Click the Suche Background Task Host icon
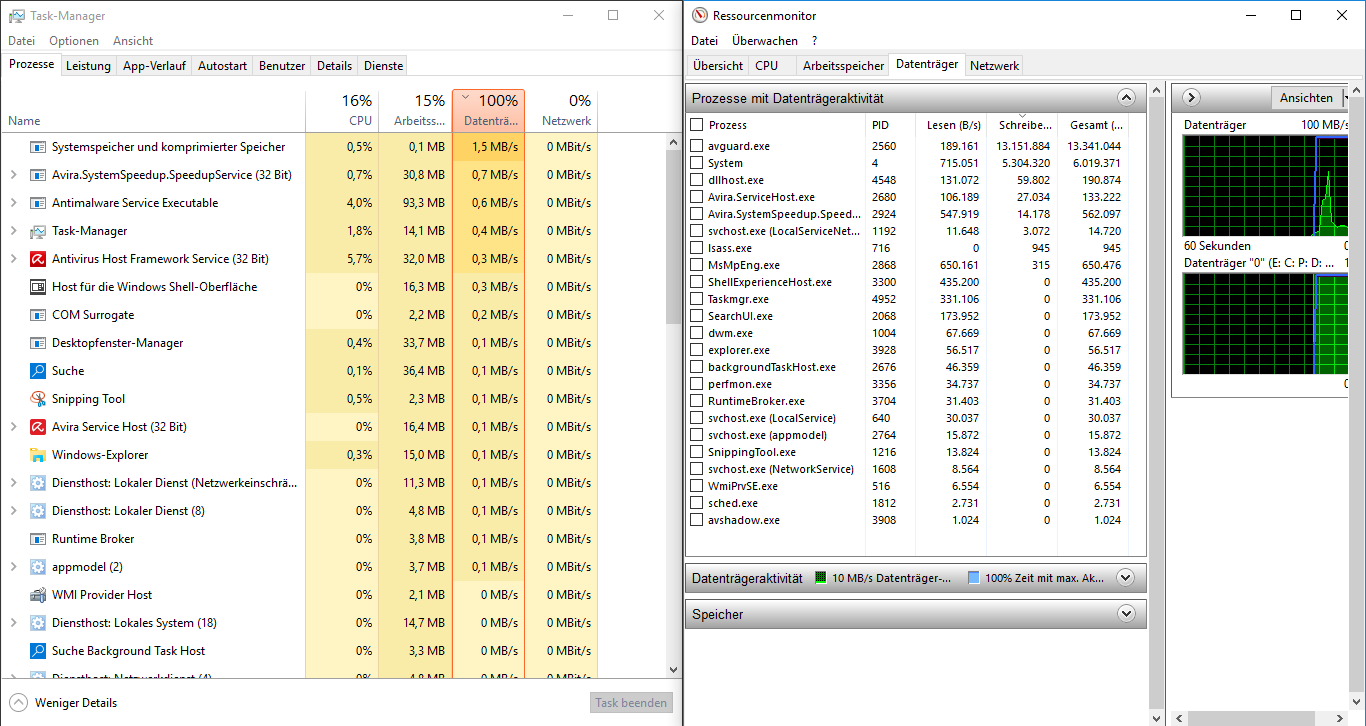 38,651
